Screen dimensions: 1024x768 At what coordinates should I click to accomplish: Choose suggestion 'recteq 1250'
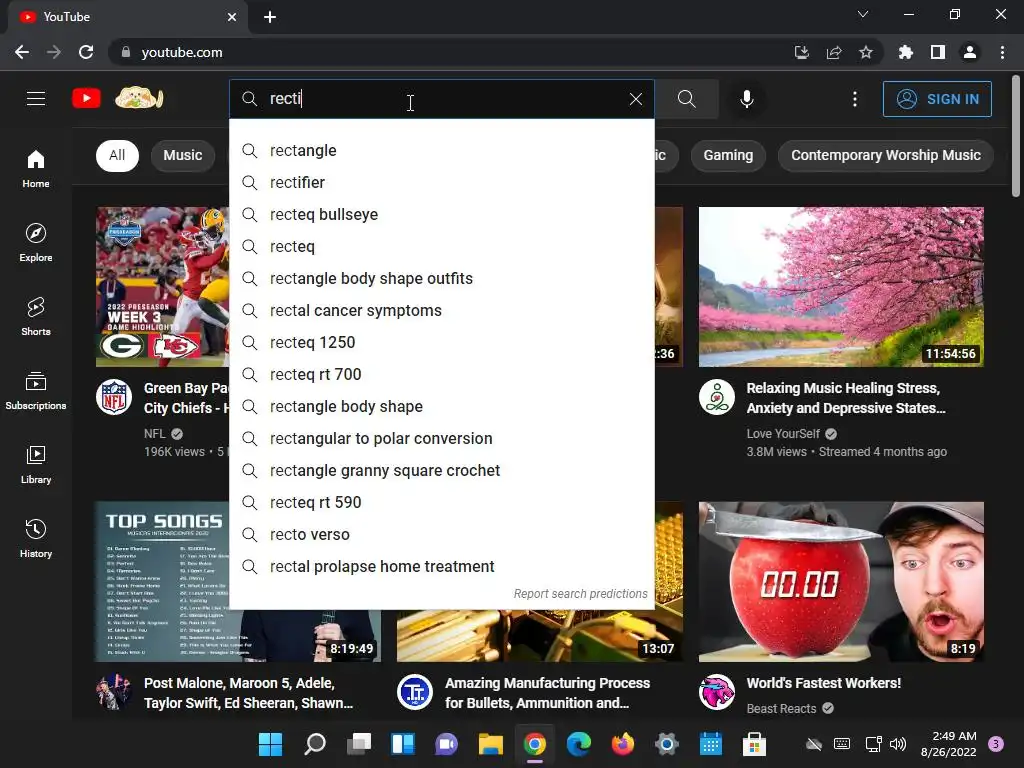coord(442,342)
